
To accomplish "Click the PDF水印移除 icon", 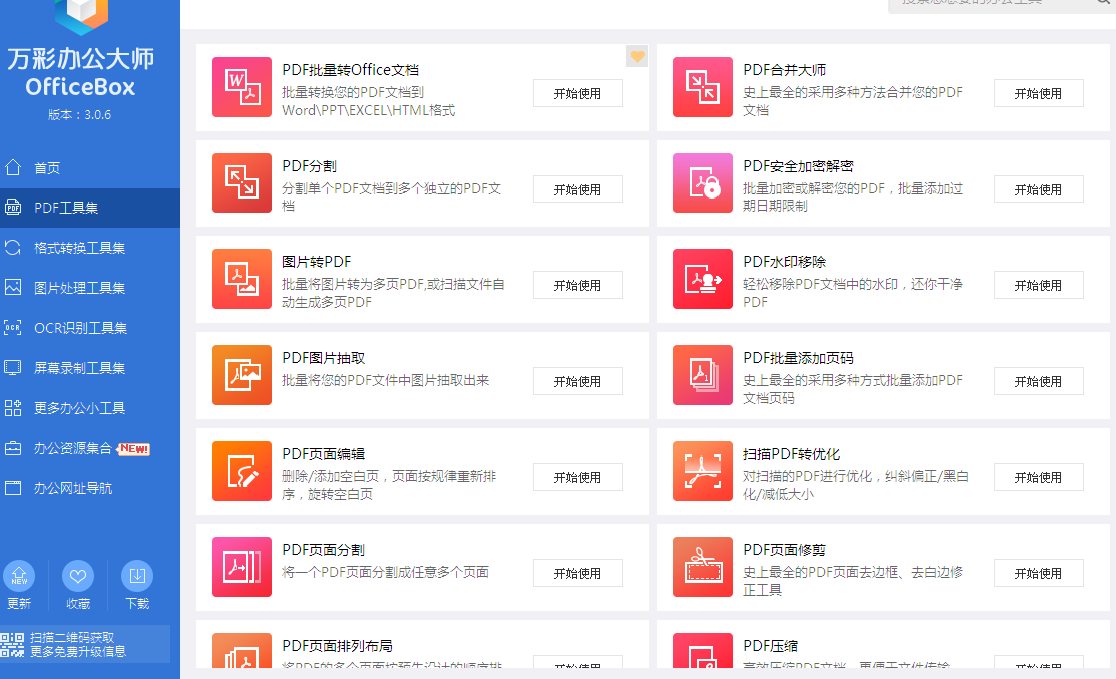I will 703,279.
